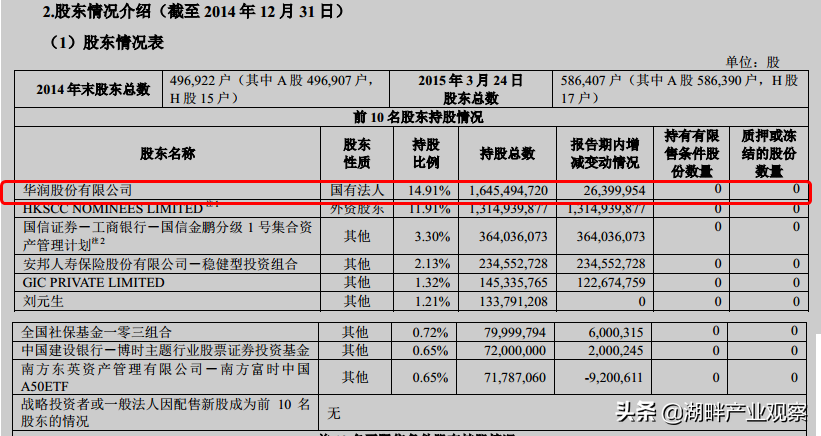Viewport: 821px width, 436px height.
Task: Select "全国社保基金一零三组合" shareholder name
Action: [x=96, y=332]
